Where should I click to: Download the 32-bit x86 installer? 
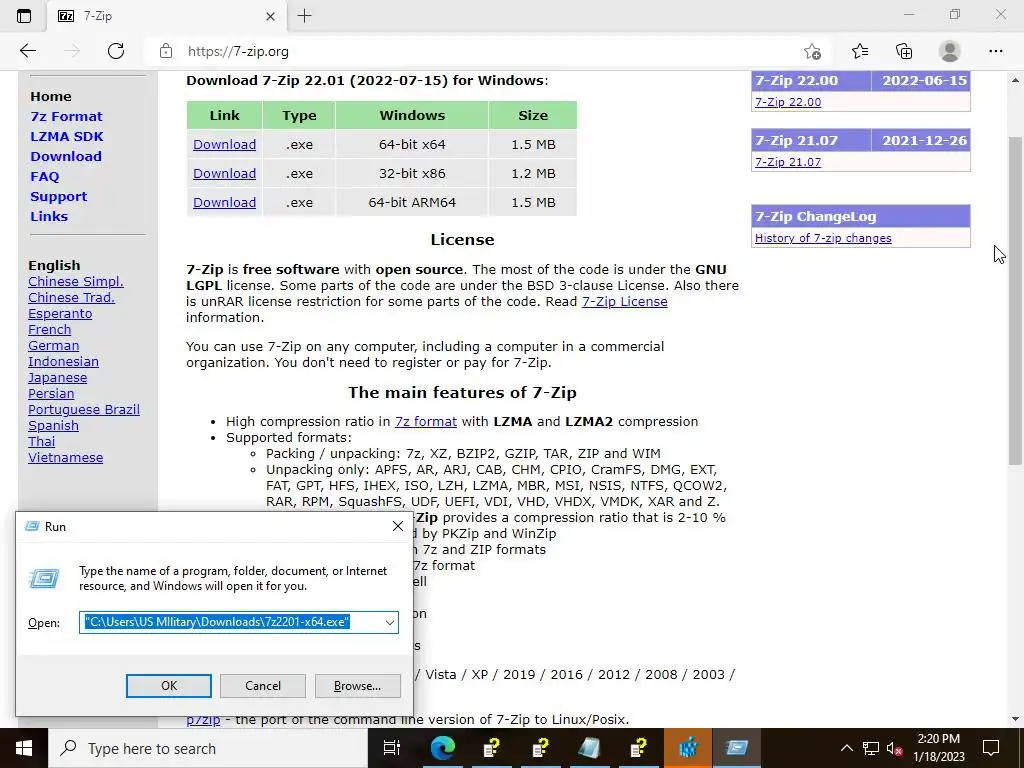(x=225, y=173)
